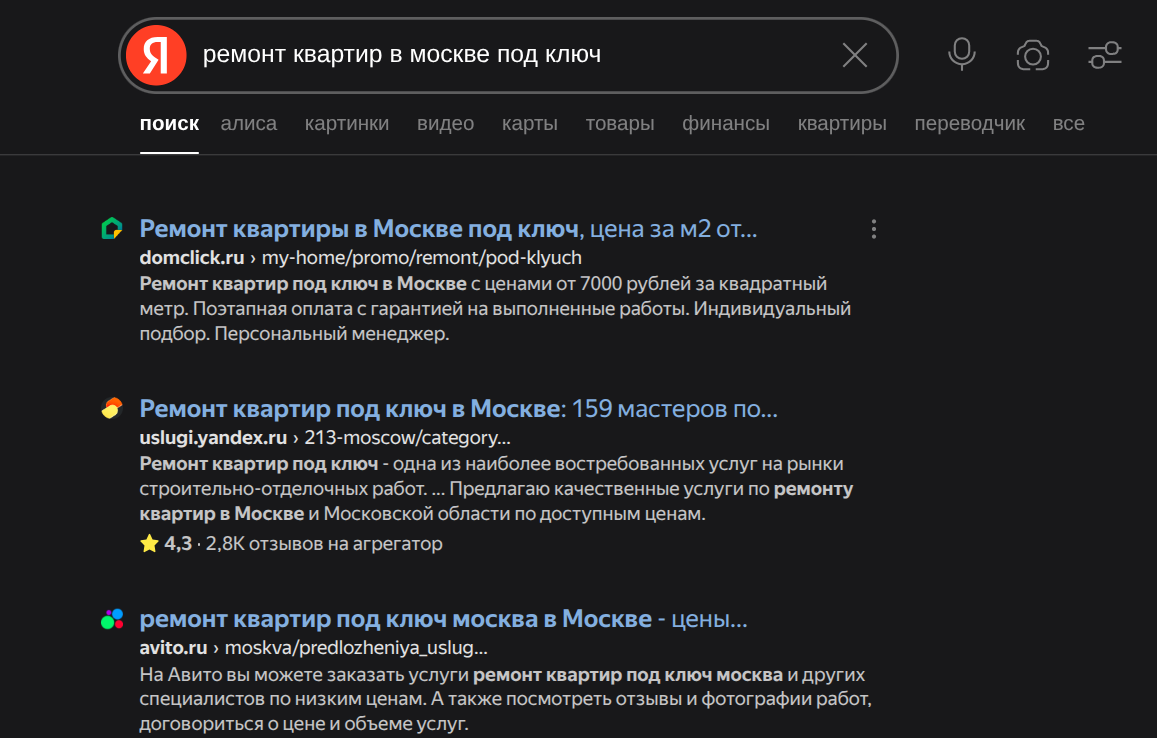Open the 'карты' section
1157x738 pixels.
pos(530,123)
